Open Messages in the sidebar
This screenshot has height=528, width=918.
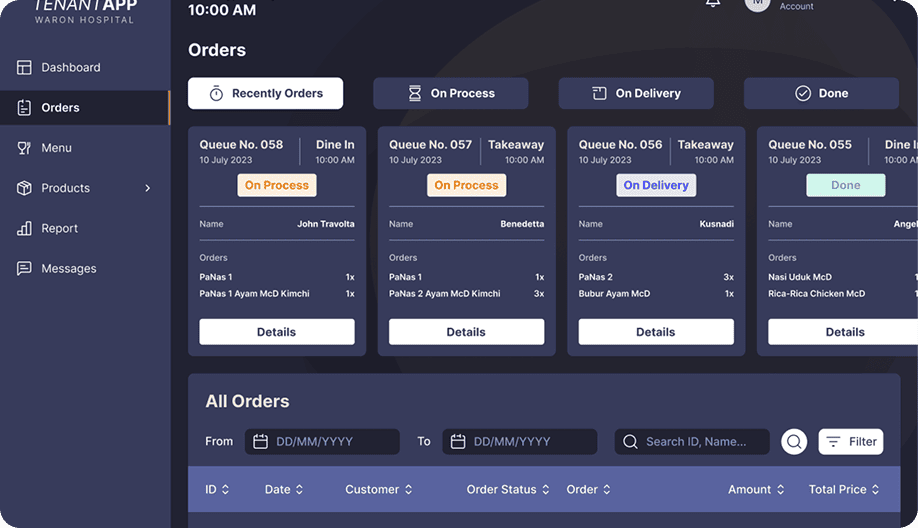(68, 269)
